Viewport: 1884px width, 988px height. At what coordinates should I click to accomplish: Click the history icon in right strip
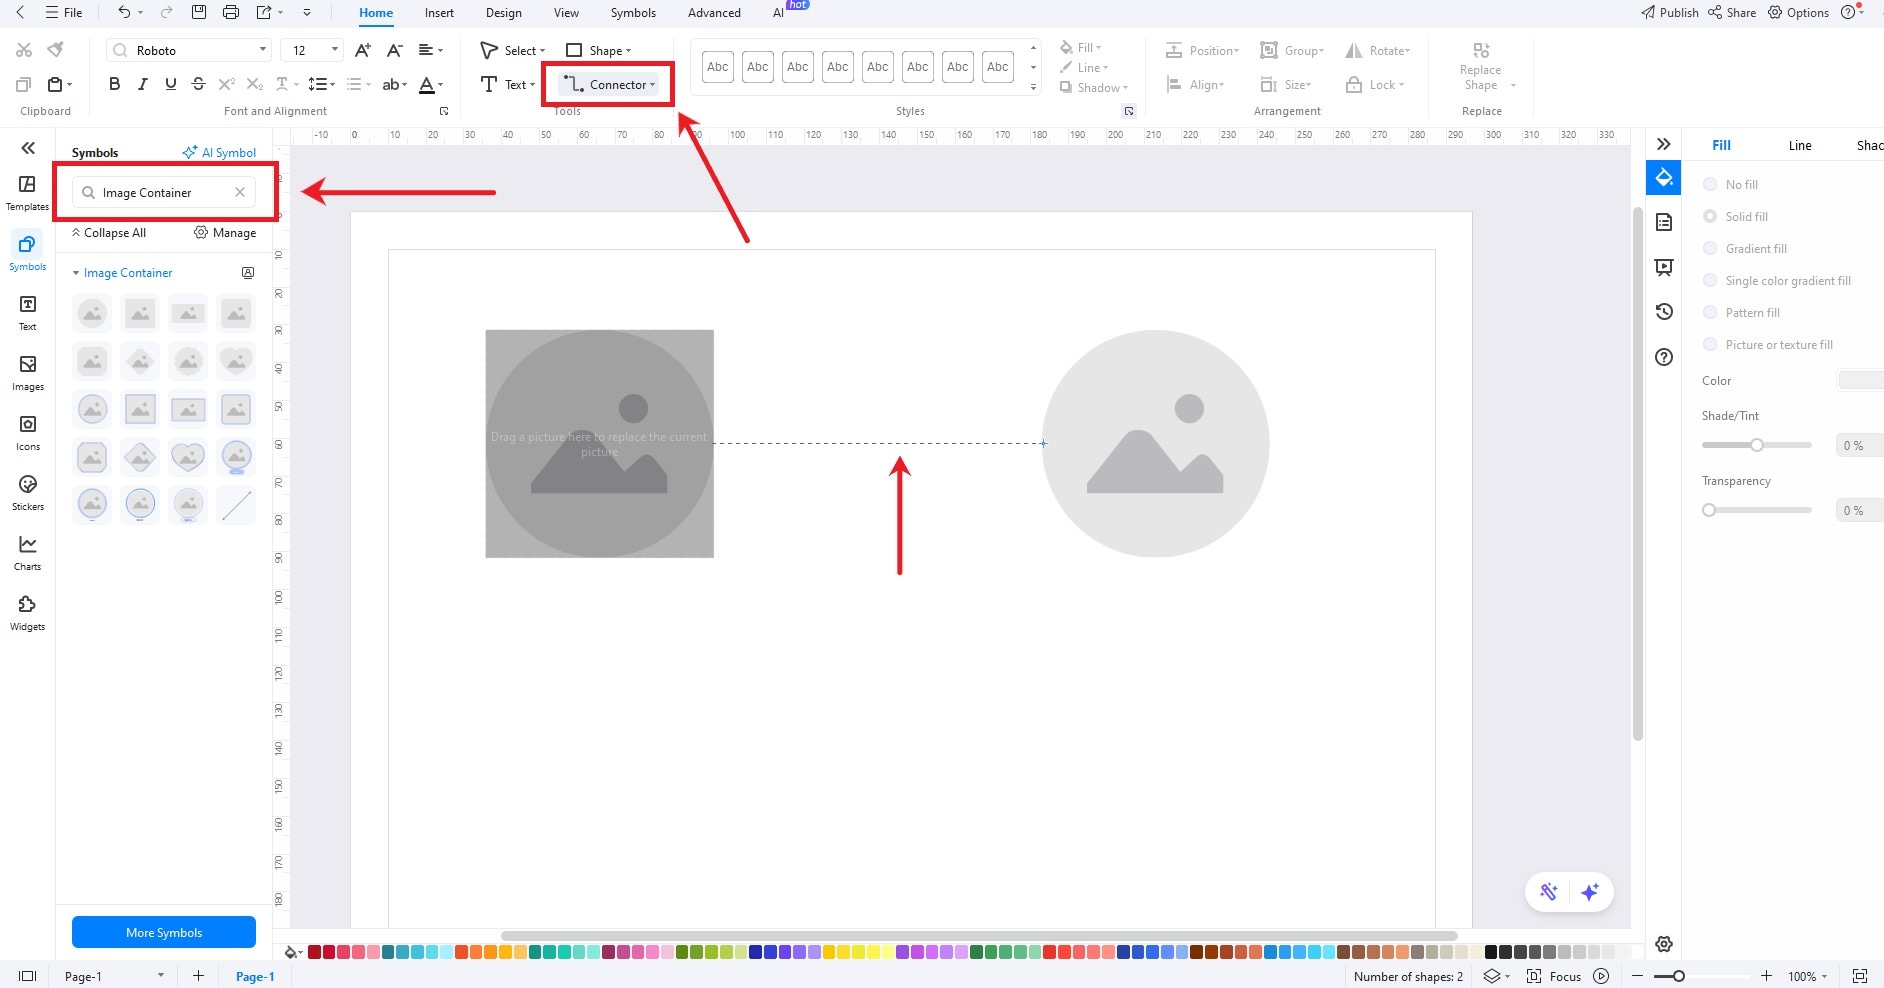(x=1664, y=311)
